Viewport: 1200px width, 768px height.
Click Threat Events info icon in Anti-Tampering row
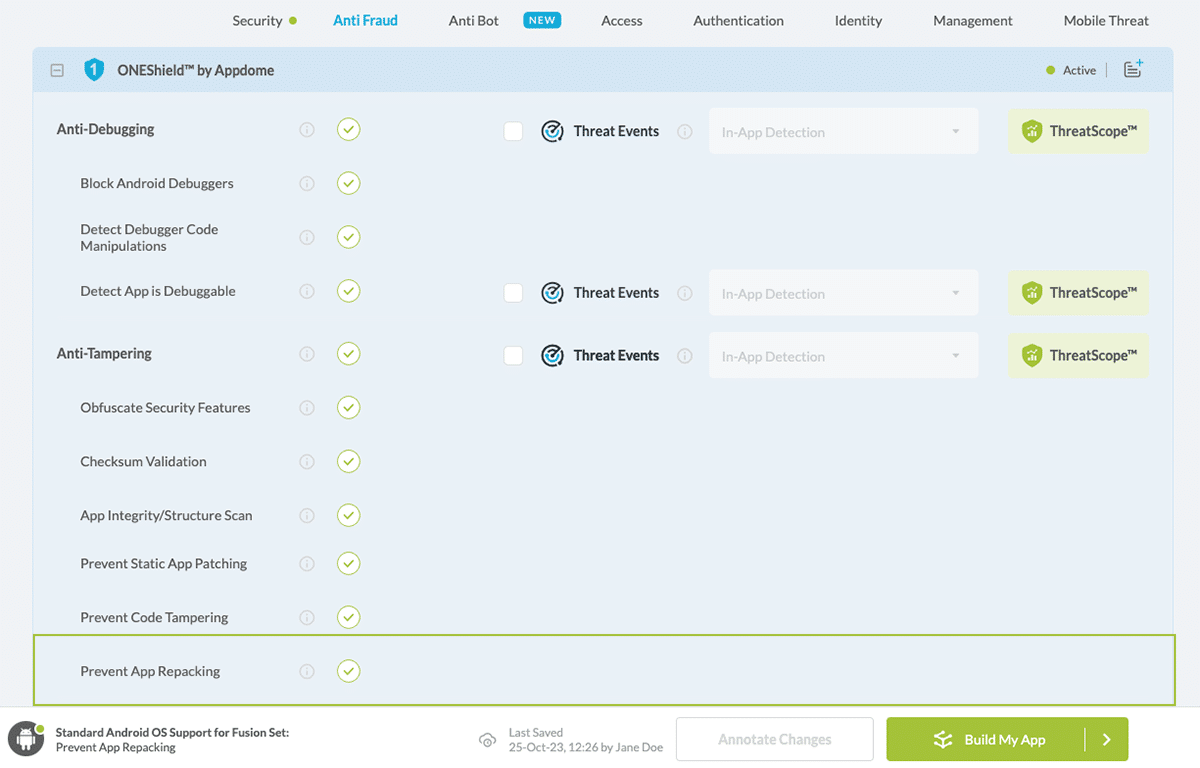point(685,356)
